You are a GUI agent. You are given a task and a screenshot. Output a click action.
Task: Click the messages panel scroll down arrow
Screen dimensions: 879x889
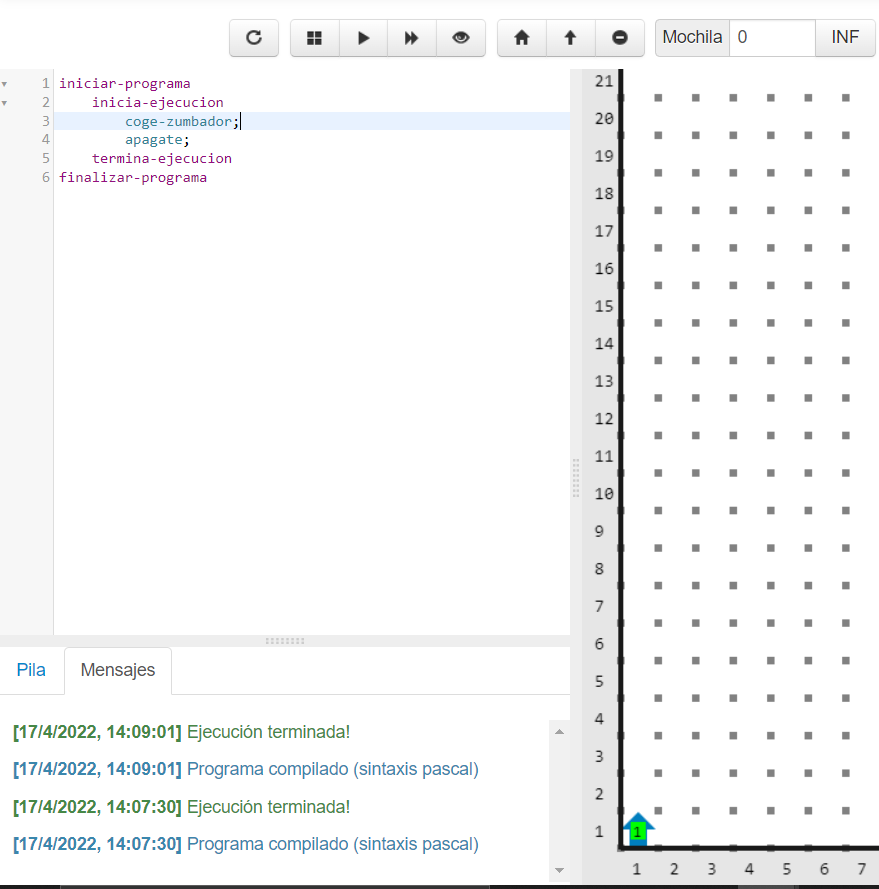click(559, 870)
